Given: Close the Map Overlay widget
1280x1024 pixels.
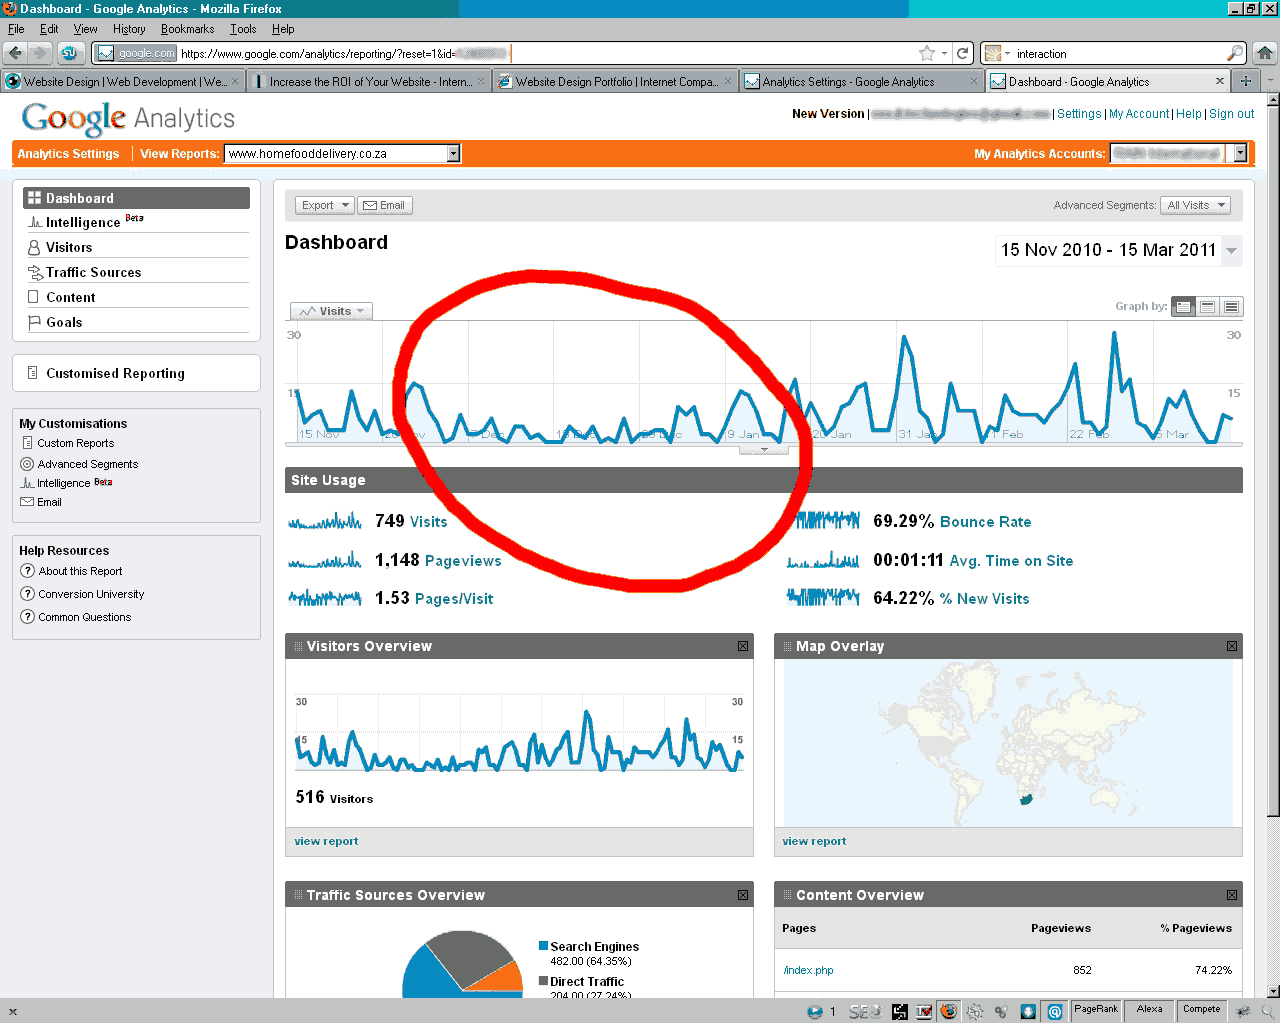Looking at the screenshot, I should 1232,646.
